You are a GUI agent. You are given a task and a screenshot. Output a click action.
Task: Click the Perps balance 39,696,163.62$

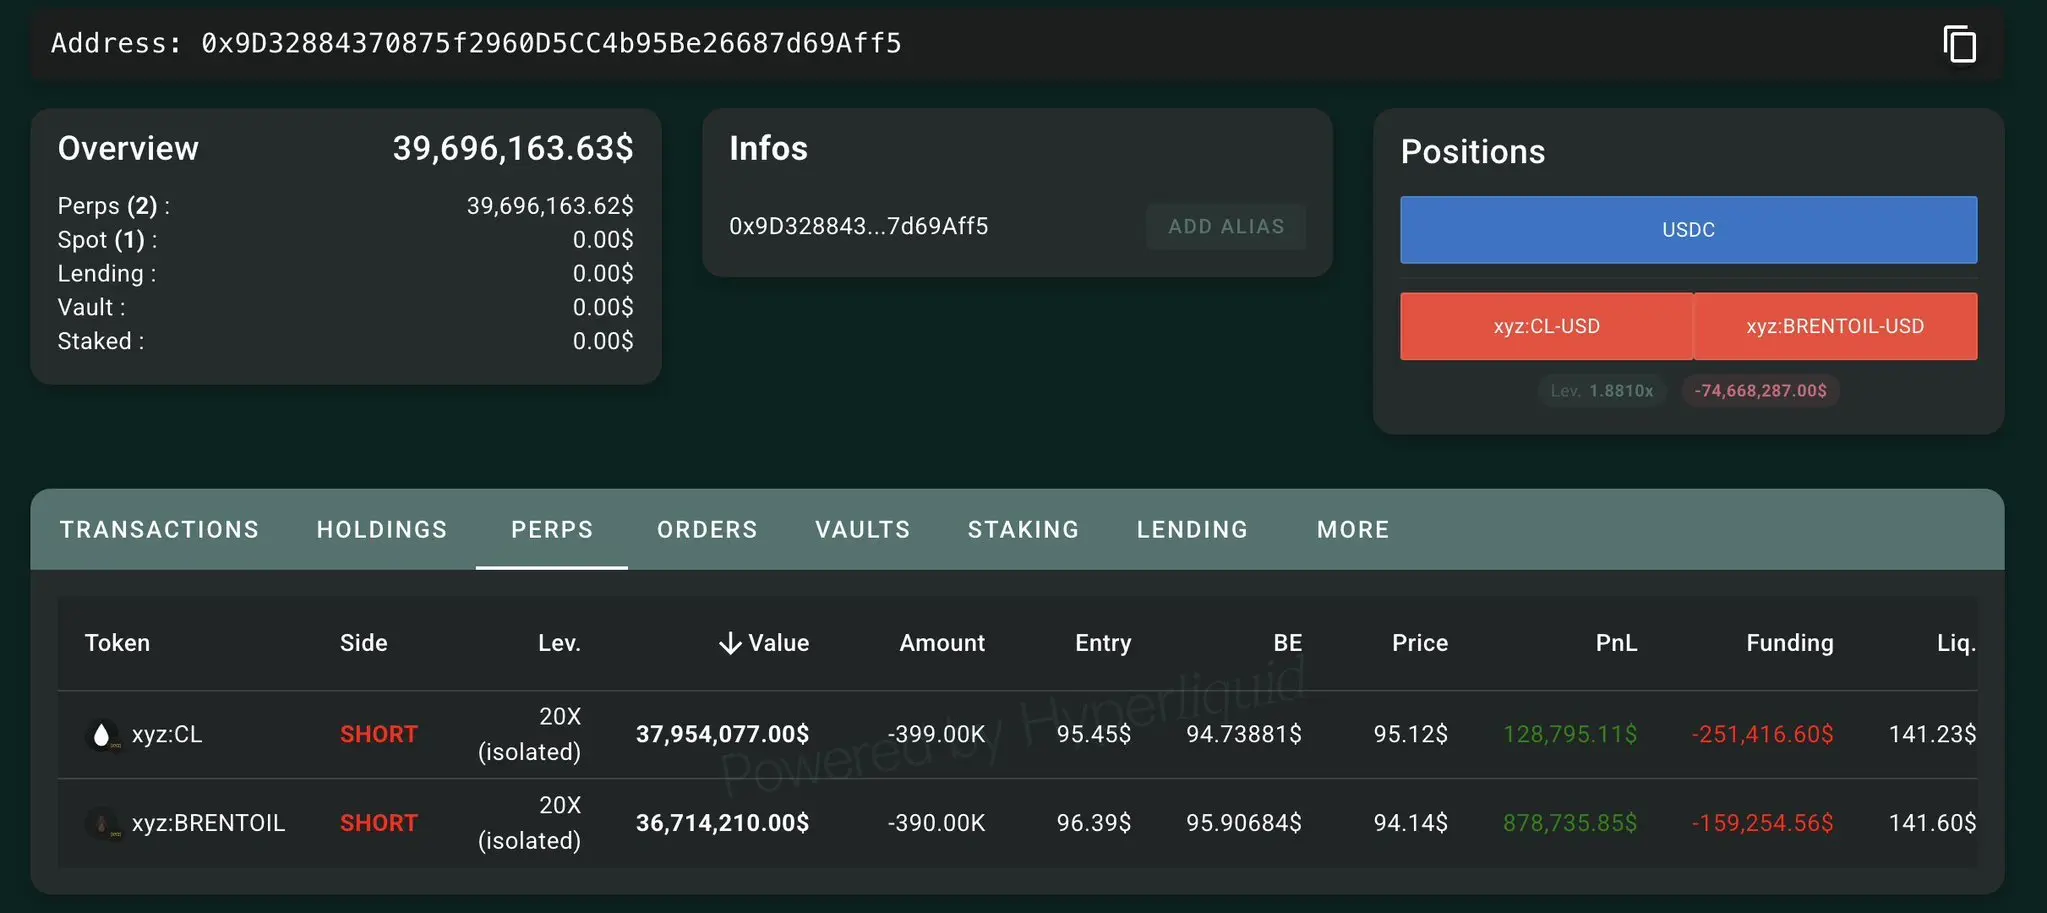pyautogui.click(x=550, y=206)
